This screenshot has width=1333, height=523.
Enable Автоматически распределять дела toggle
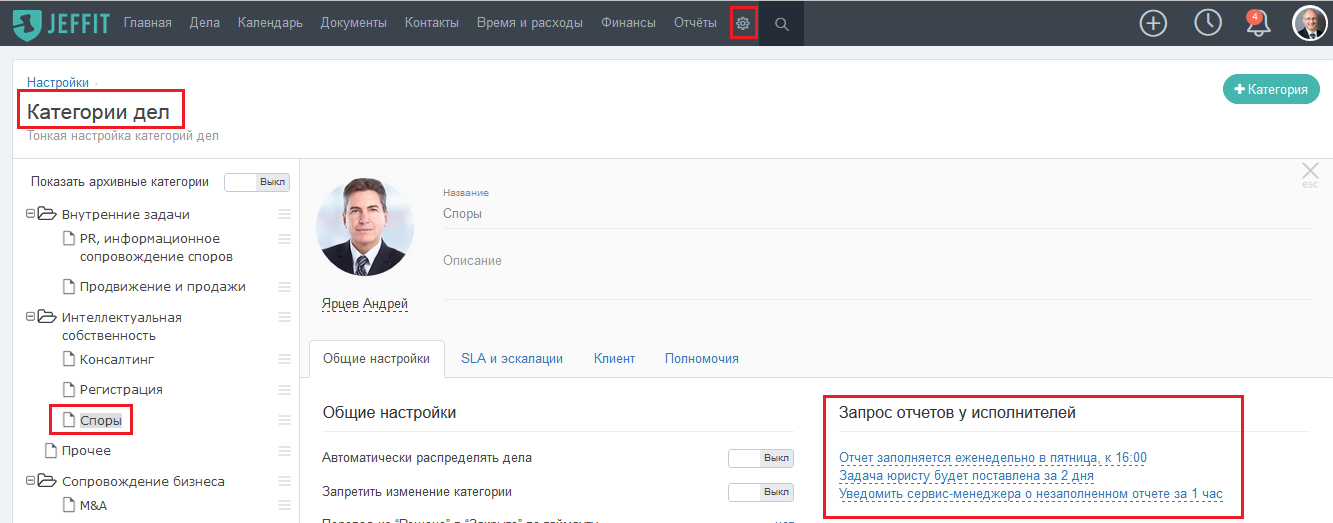(x=761, y=458)
